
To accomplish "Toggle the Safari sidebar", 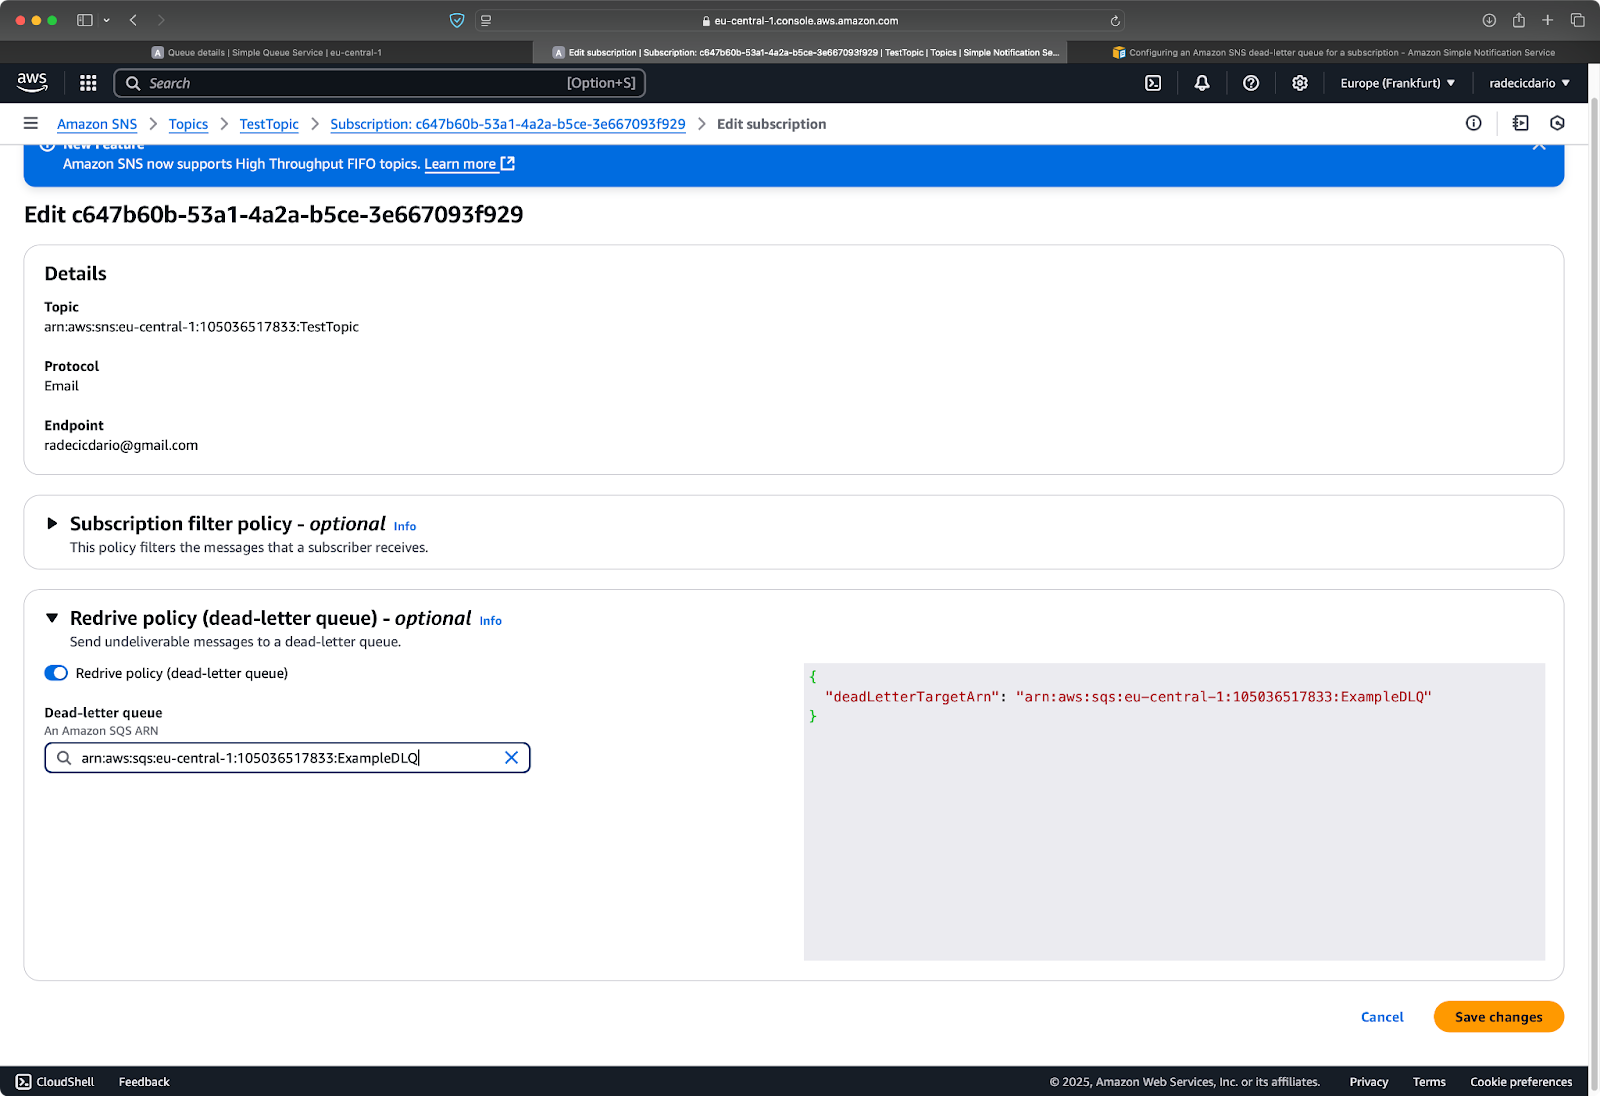I will (x=85, y=20).
